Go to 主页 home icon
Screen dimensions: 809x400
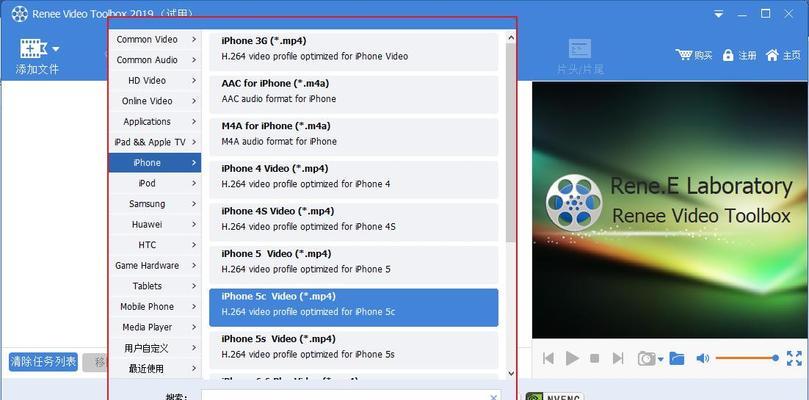pyautogui.click(x=772, y=55)
